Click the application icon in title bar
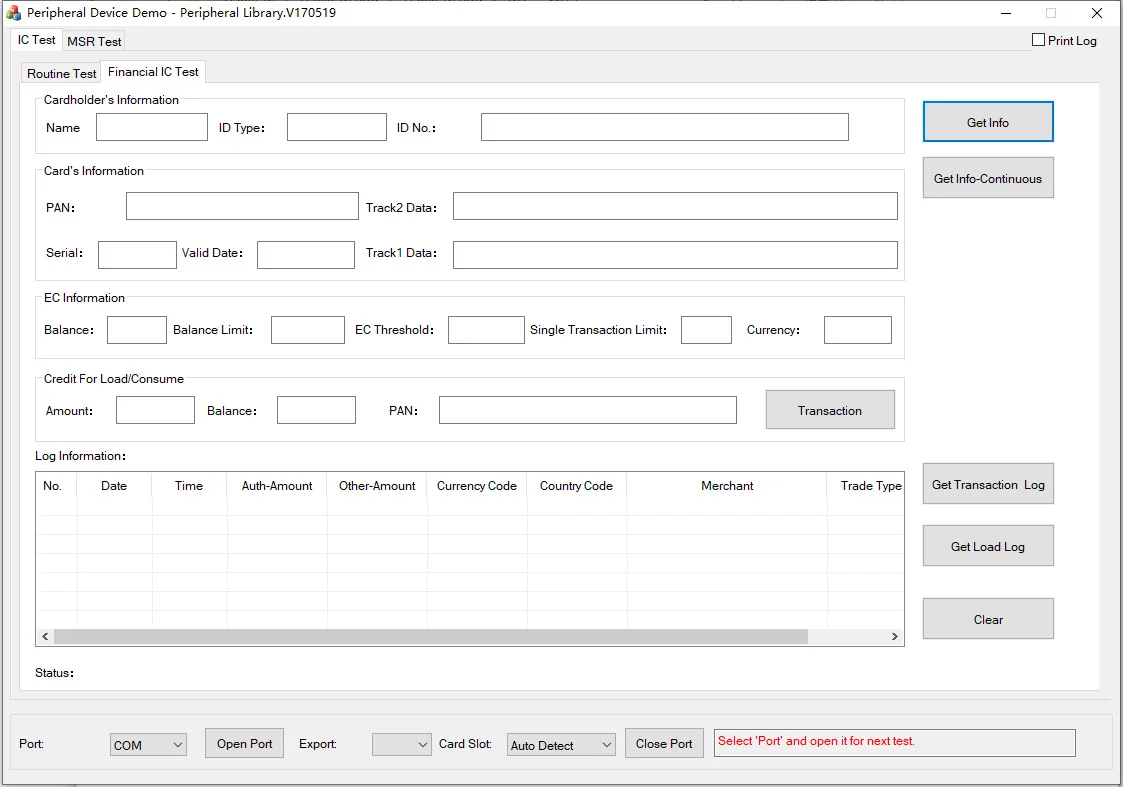Screen dimensions: 1123x787 (x=14, y=14)
